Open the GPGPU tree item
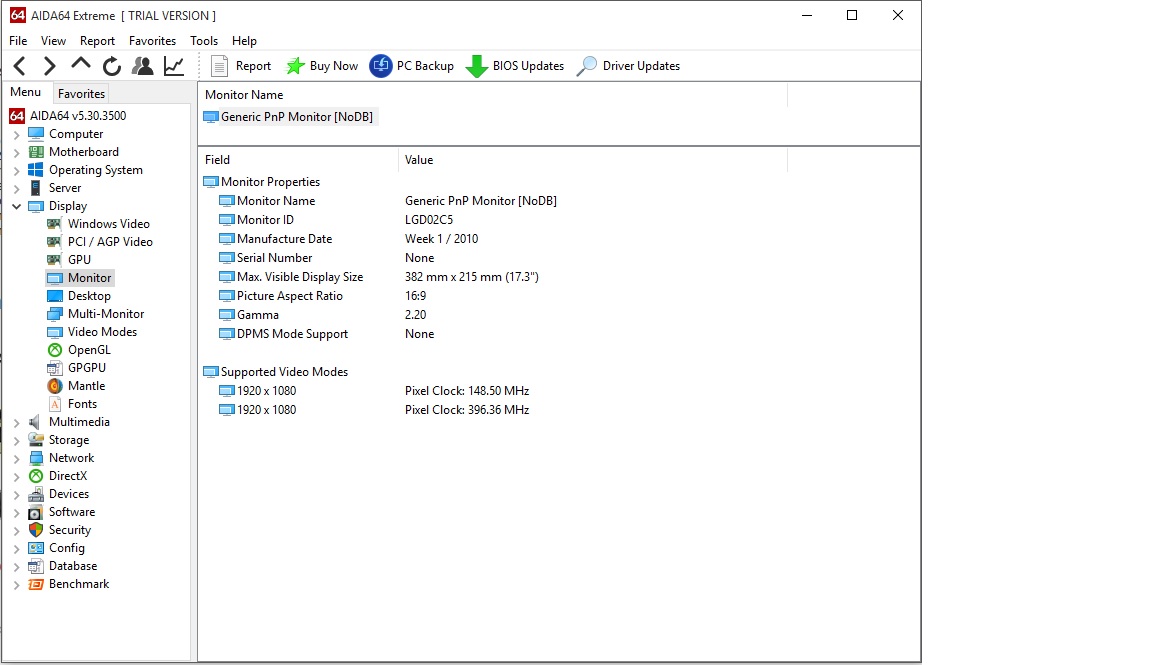 pos(77,368)
